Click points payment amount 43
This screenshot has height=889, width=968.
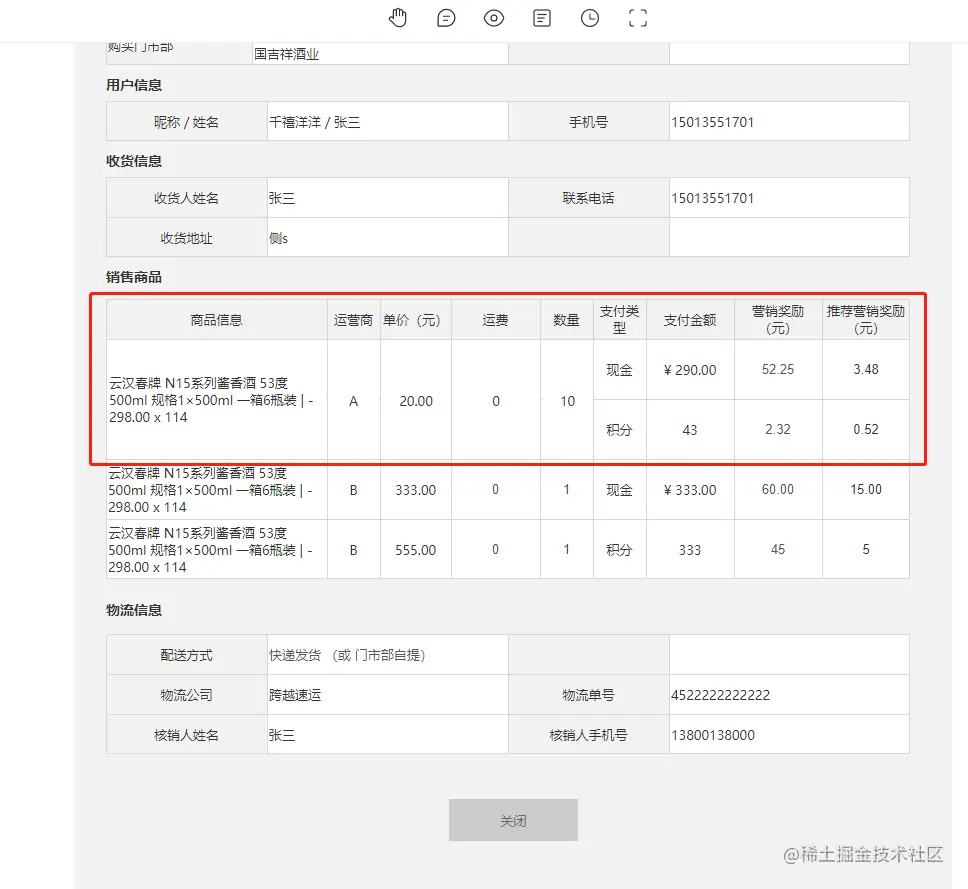690,430
